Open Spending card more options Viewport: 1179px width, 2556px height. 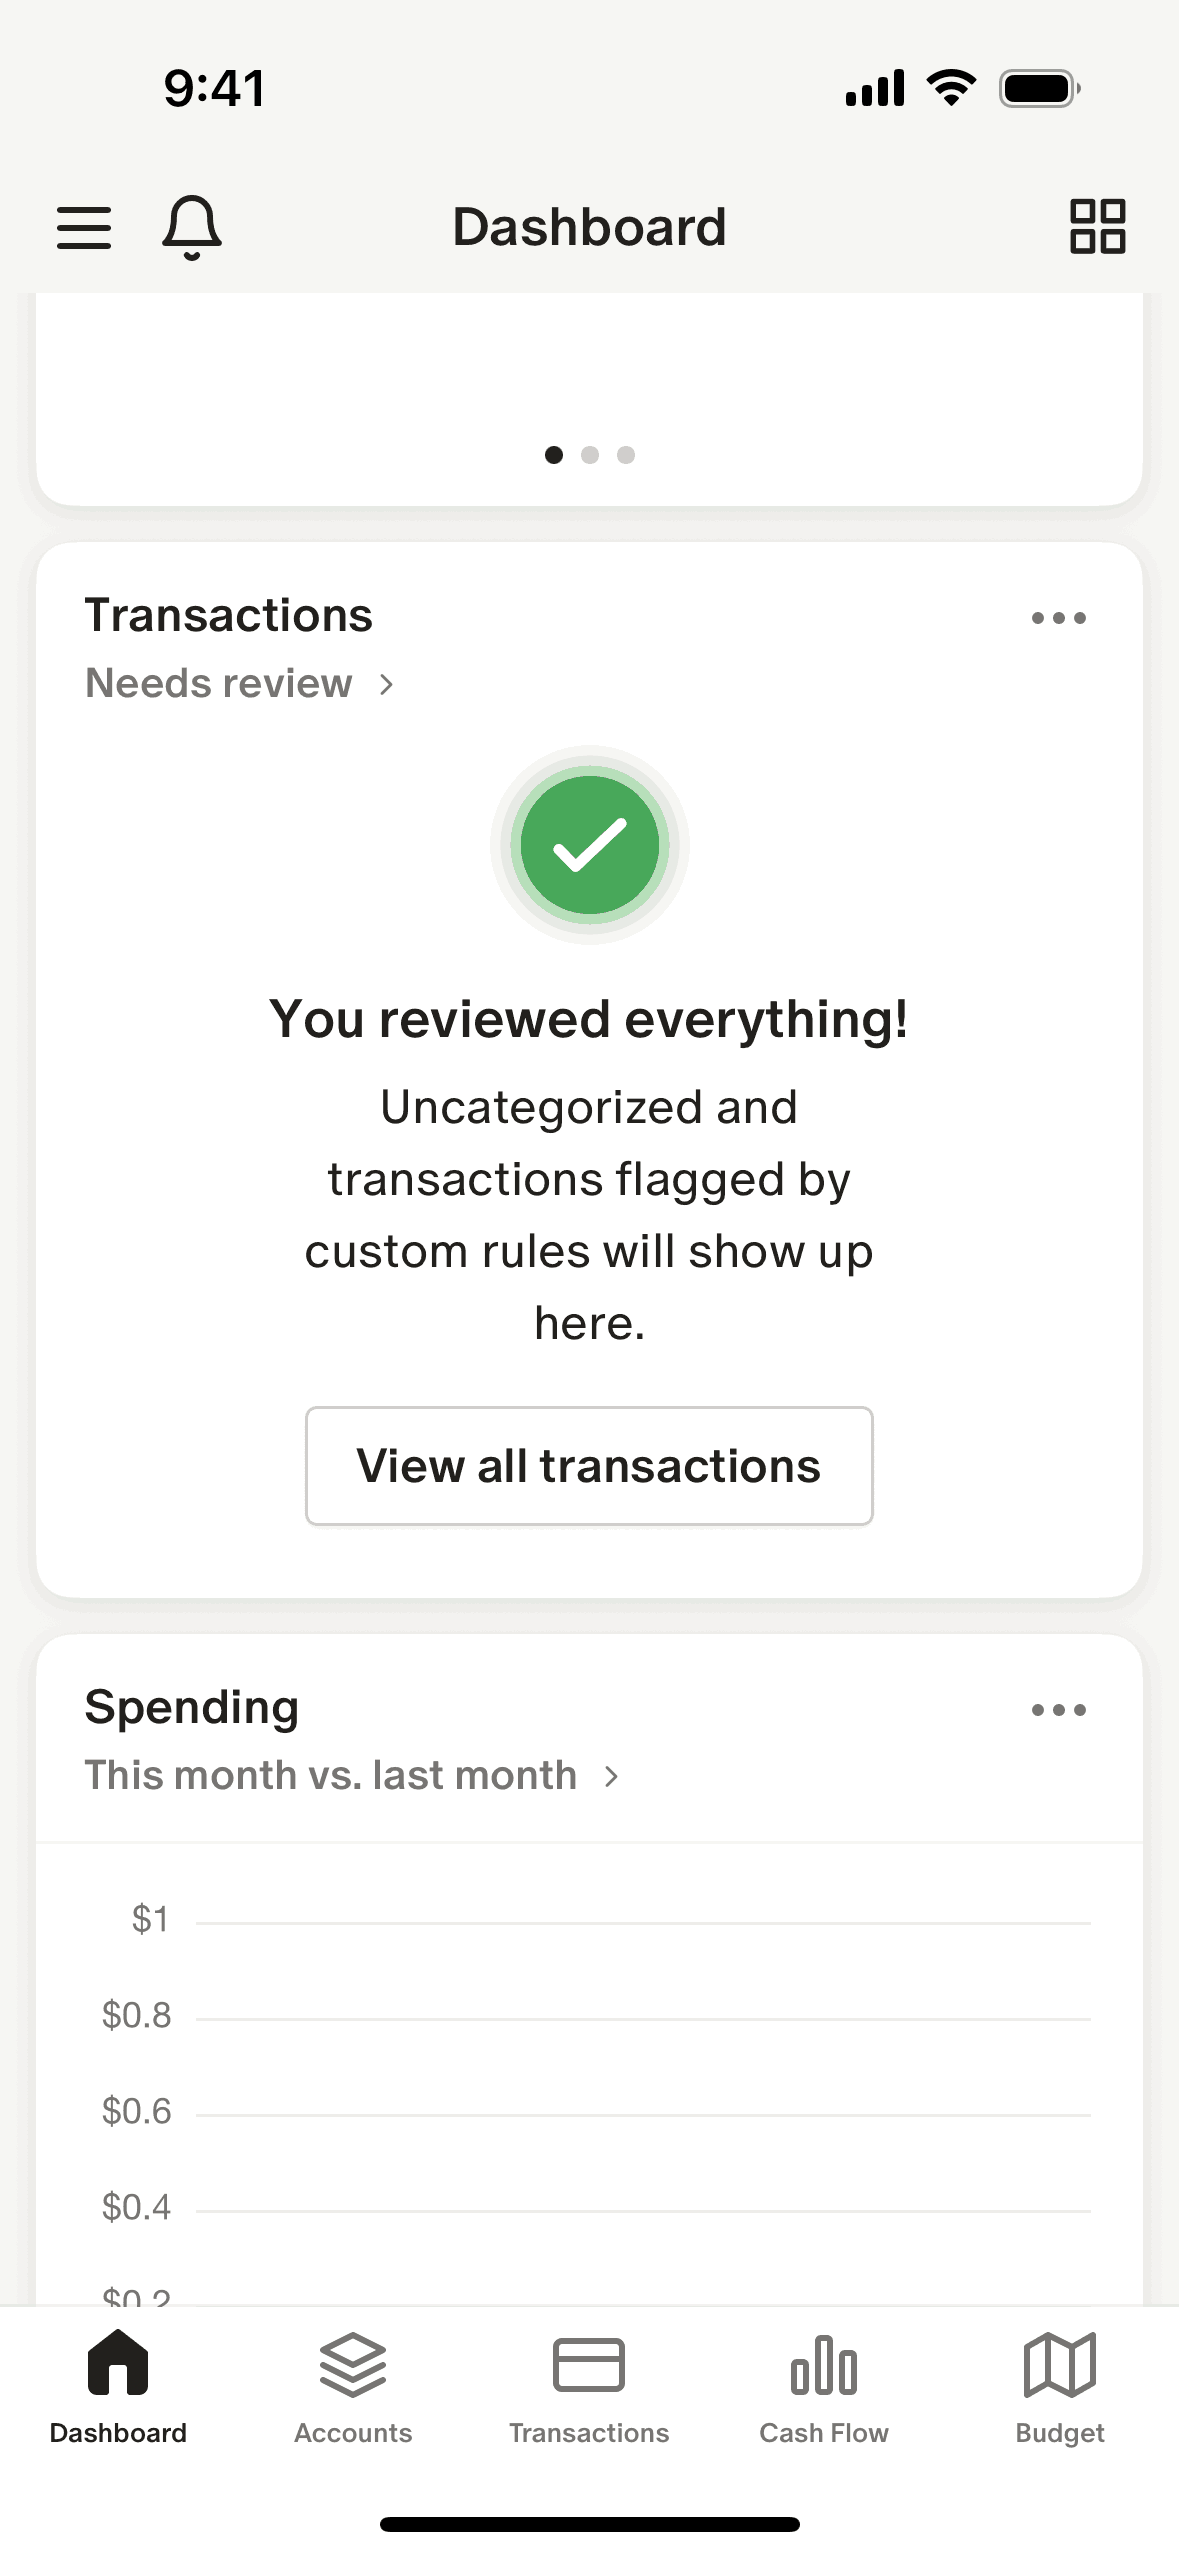[1058, 1710]
